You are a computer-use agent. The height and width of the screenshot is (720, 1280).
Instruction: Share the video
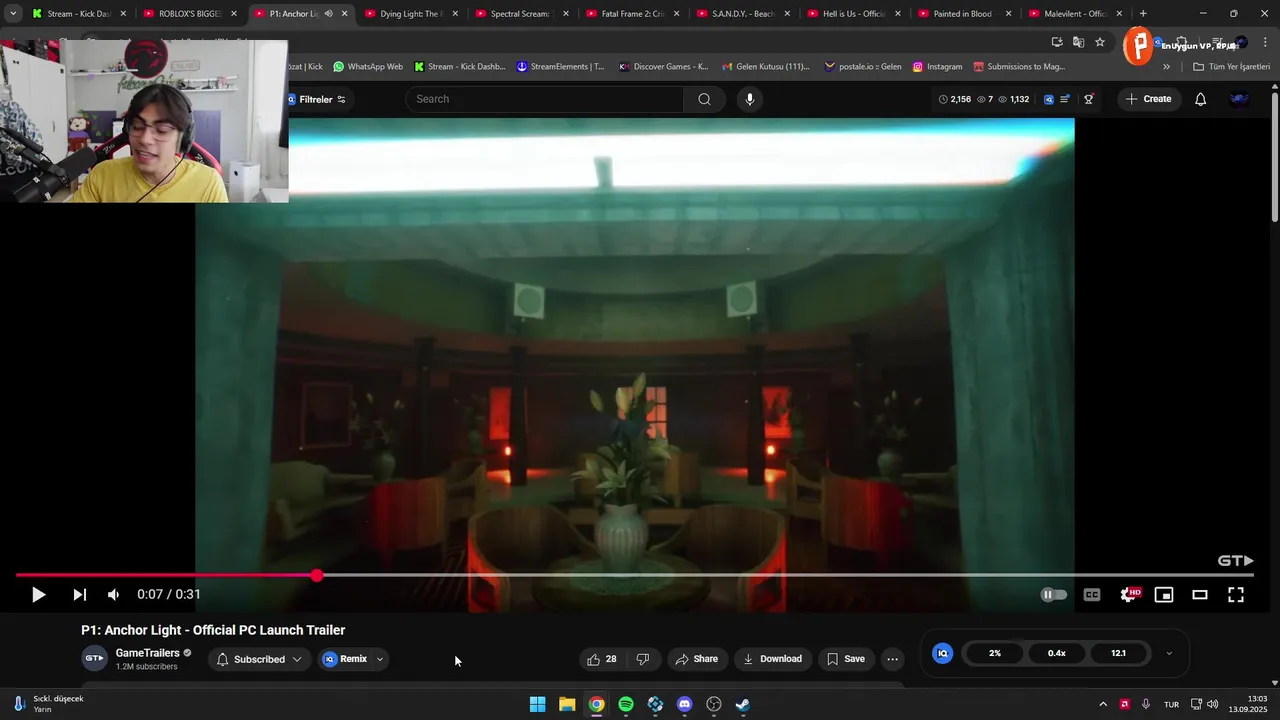(696, 659)
